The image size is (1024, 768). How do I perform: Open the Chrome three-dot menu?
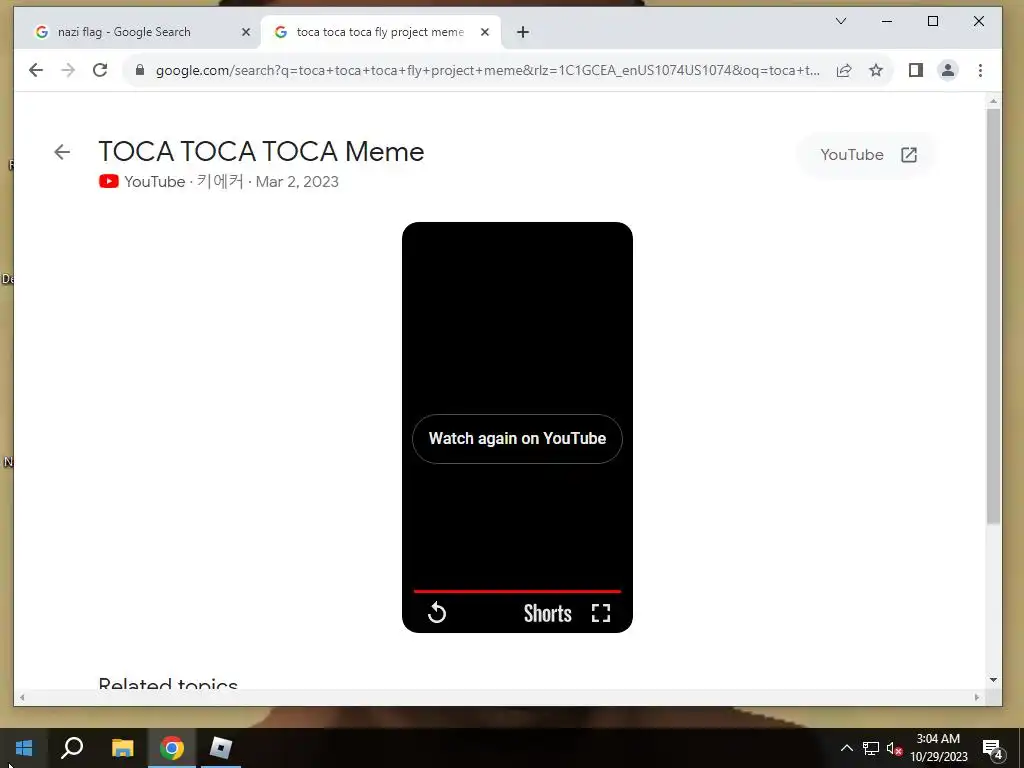[x=980, y=70]
